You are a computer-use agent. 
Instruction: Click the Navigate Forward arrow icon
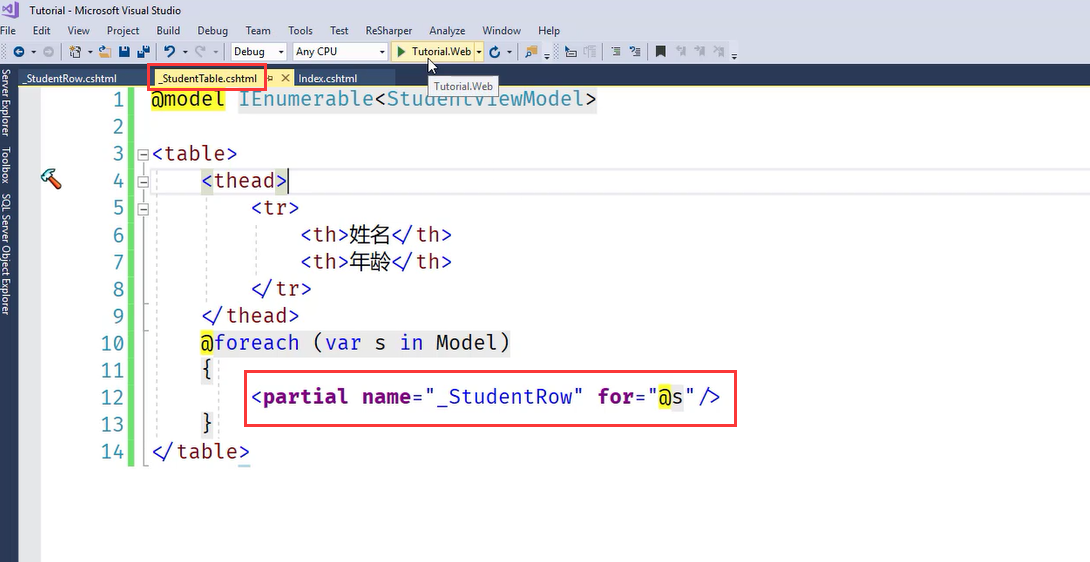point(48,51)
